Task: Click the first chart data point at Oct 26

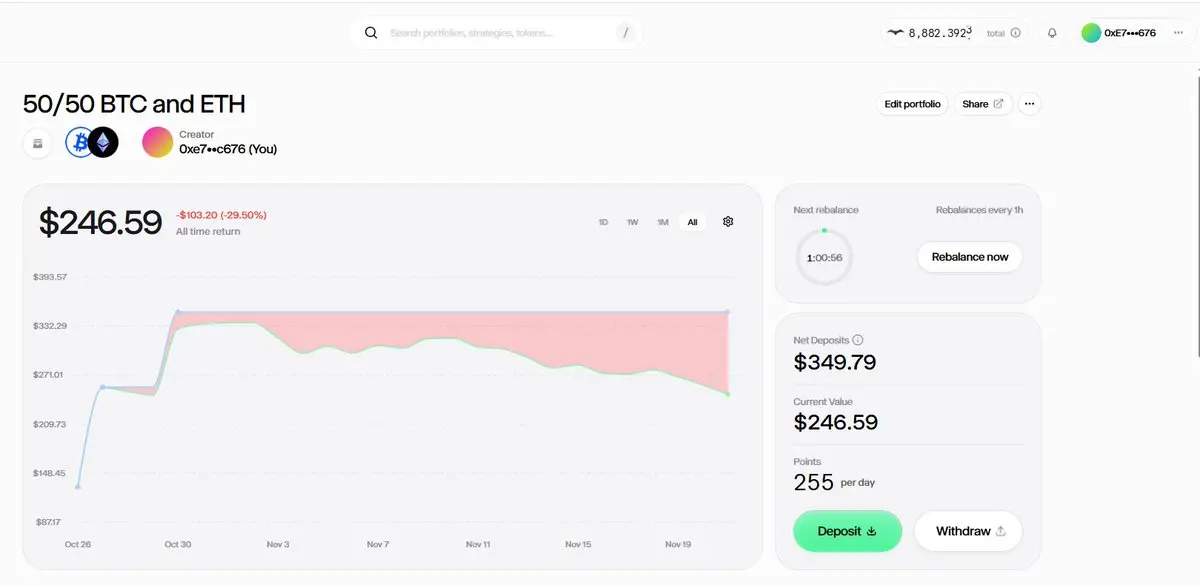Action: [x=78, y=486]
